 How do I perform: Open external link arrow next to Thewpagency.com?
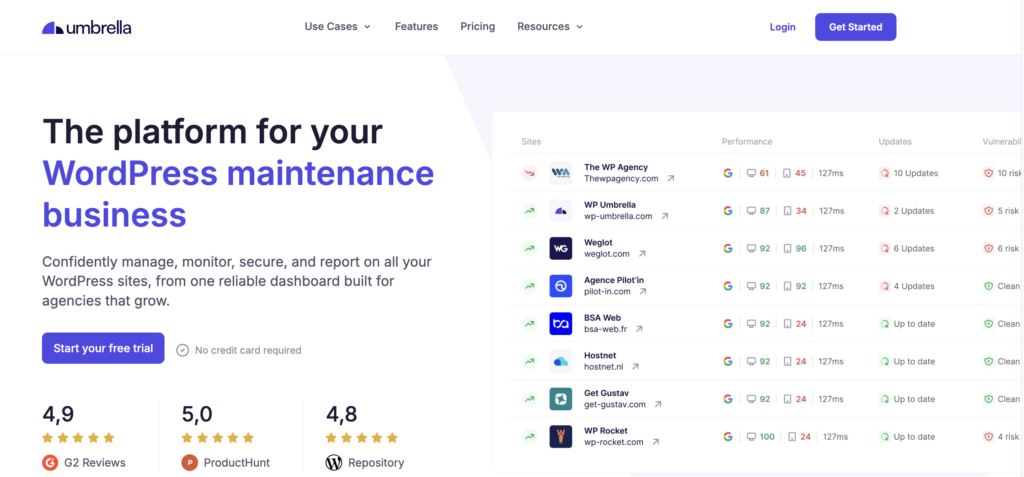tap(671, 178)
